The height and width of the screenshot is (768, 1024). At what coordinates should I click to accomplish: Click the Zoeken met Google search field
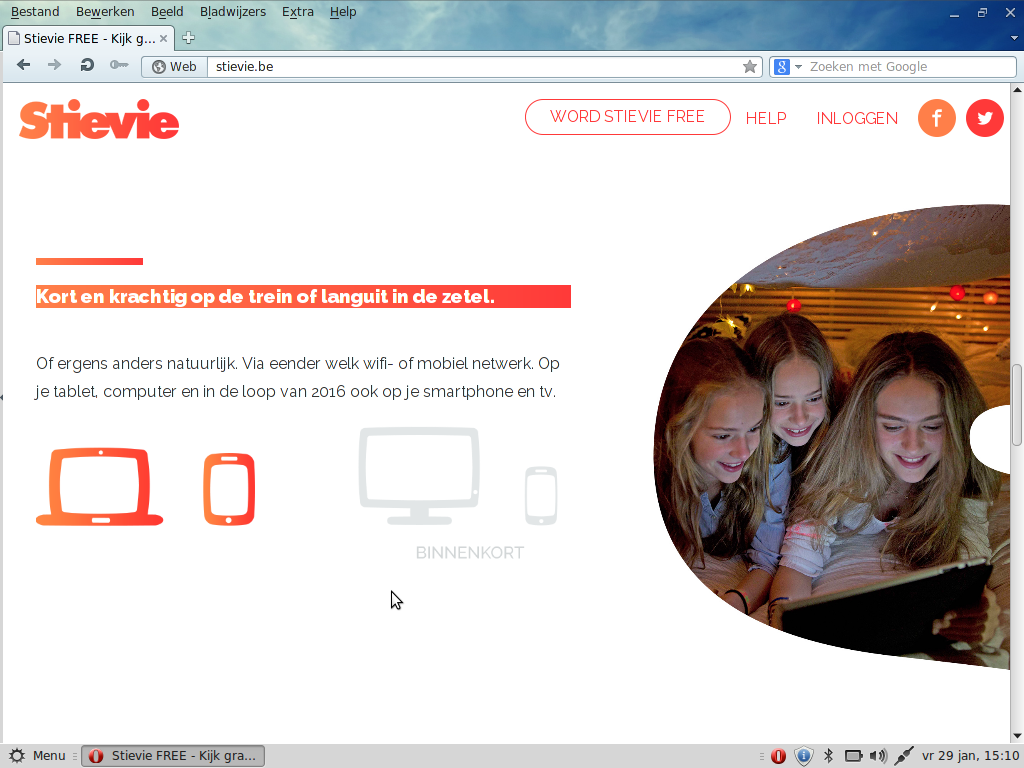point(908,67)
